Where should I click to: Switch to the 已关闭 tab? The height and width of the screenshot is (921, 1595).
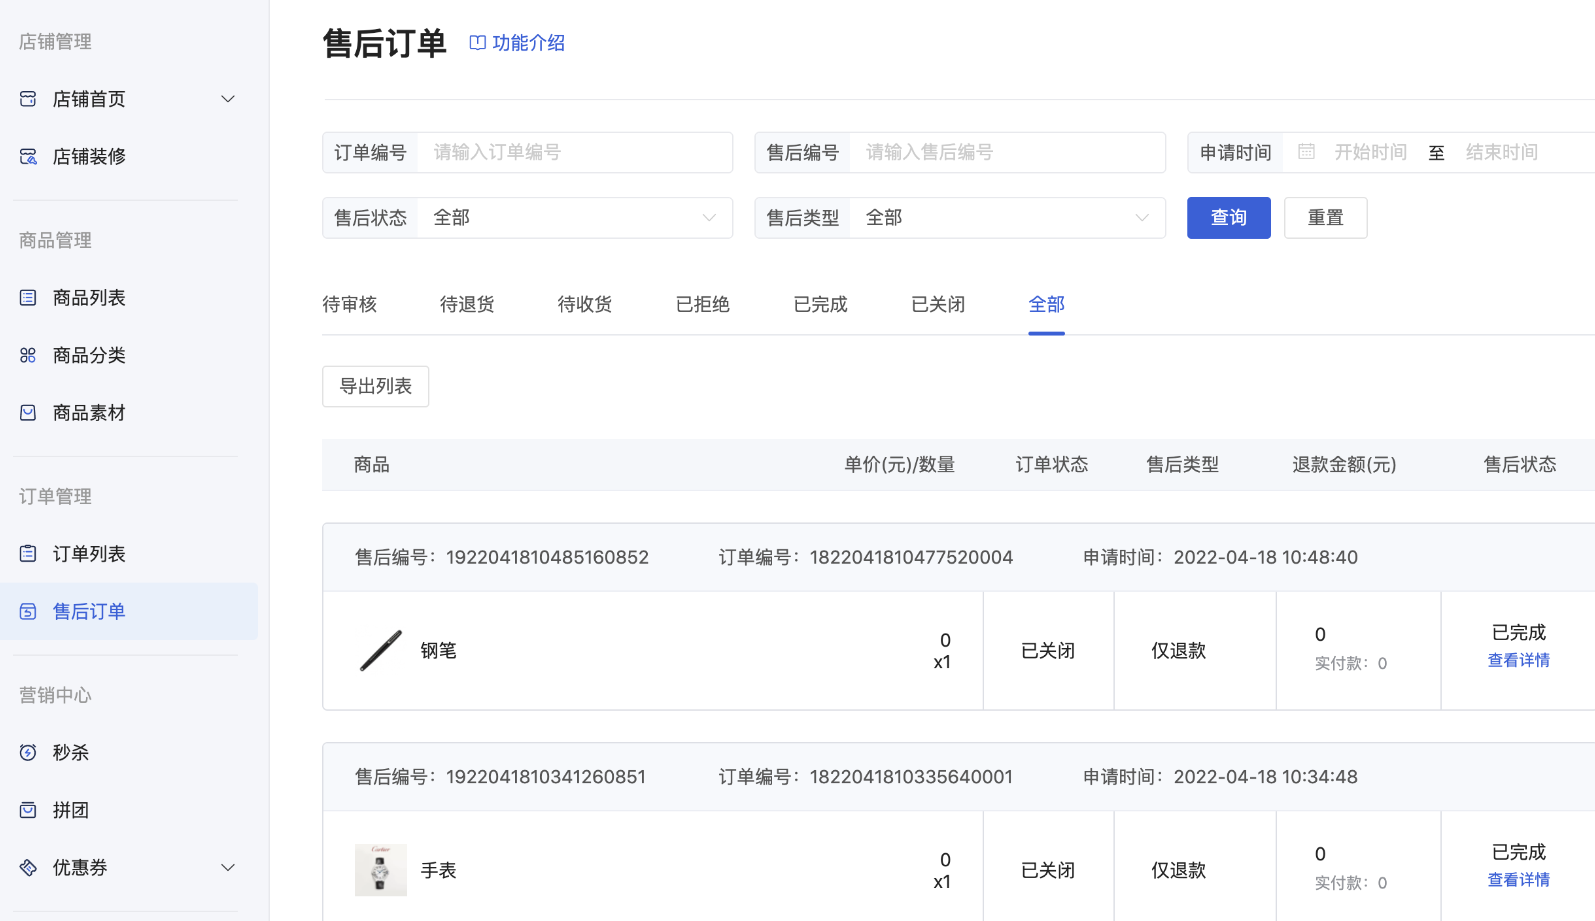(938, 304)
